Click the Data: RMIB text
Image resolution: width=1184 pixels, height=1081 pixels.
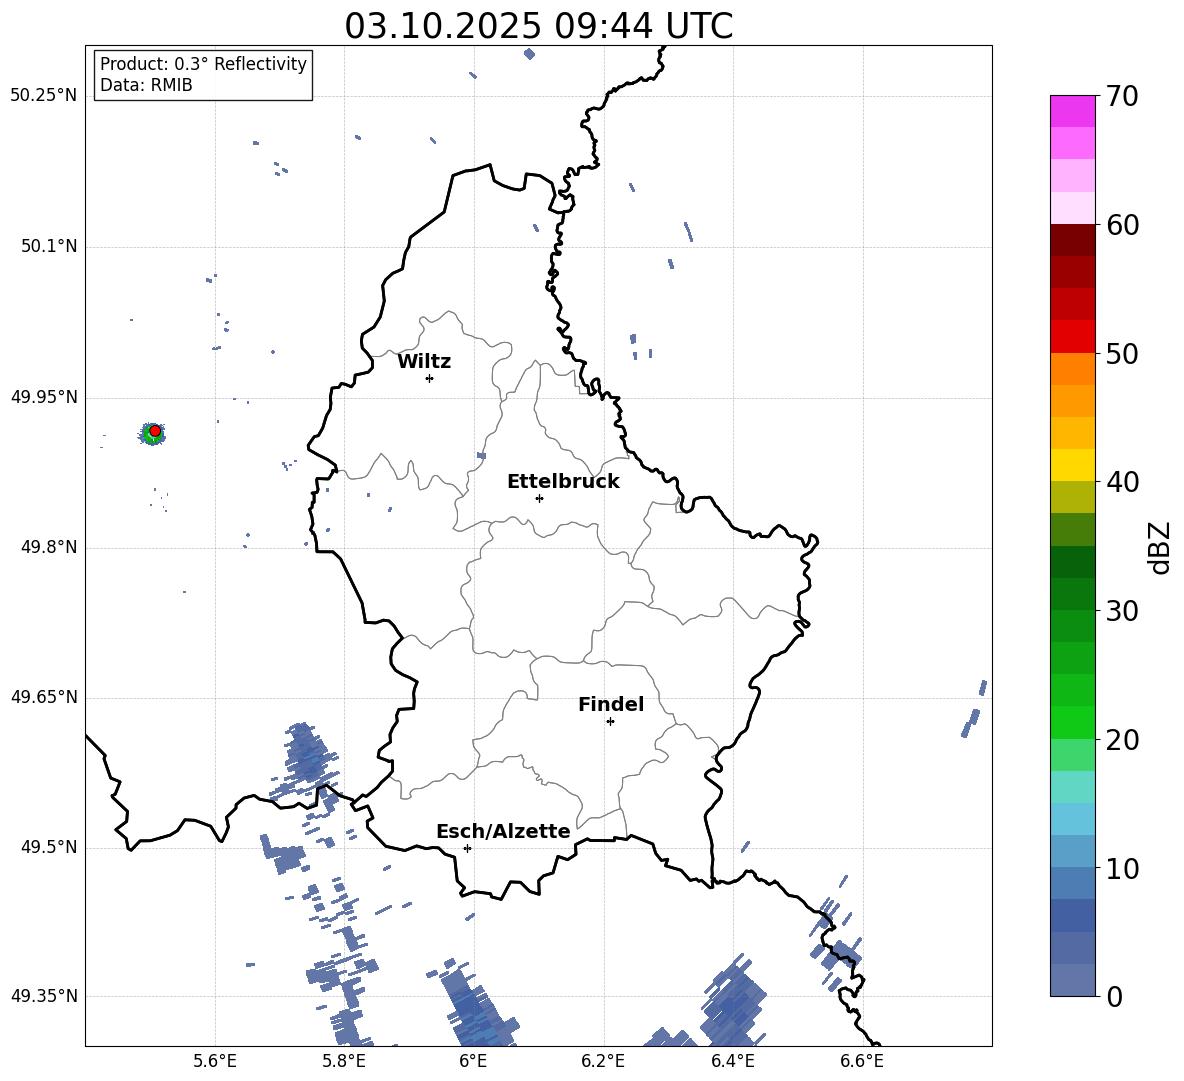[146, 85]
